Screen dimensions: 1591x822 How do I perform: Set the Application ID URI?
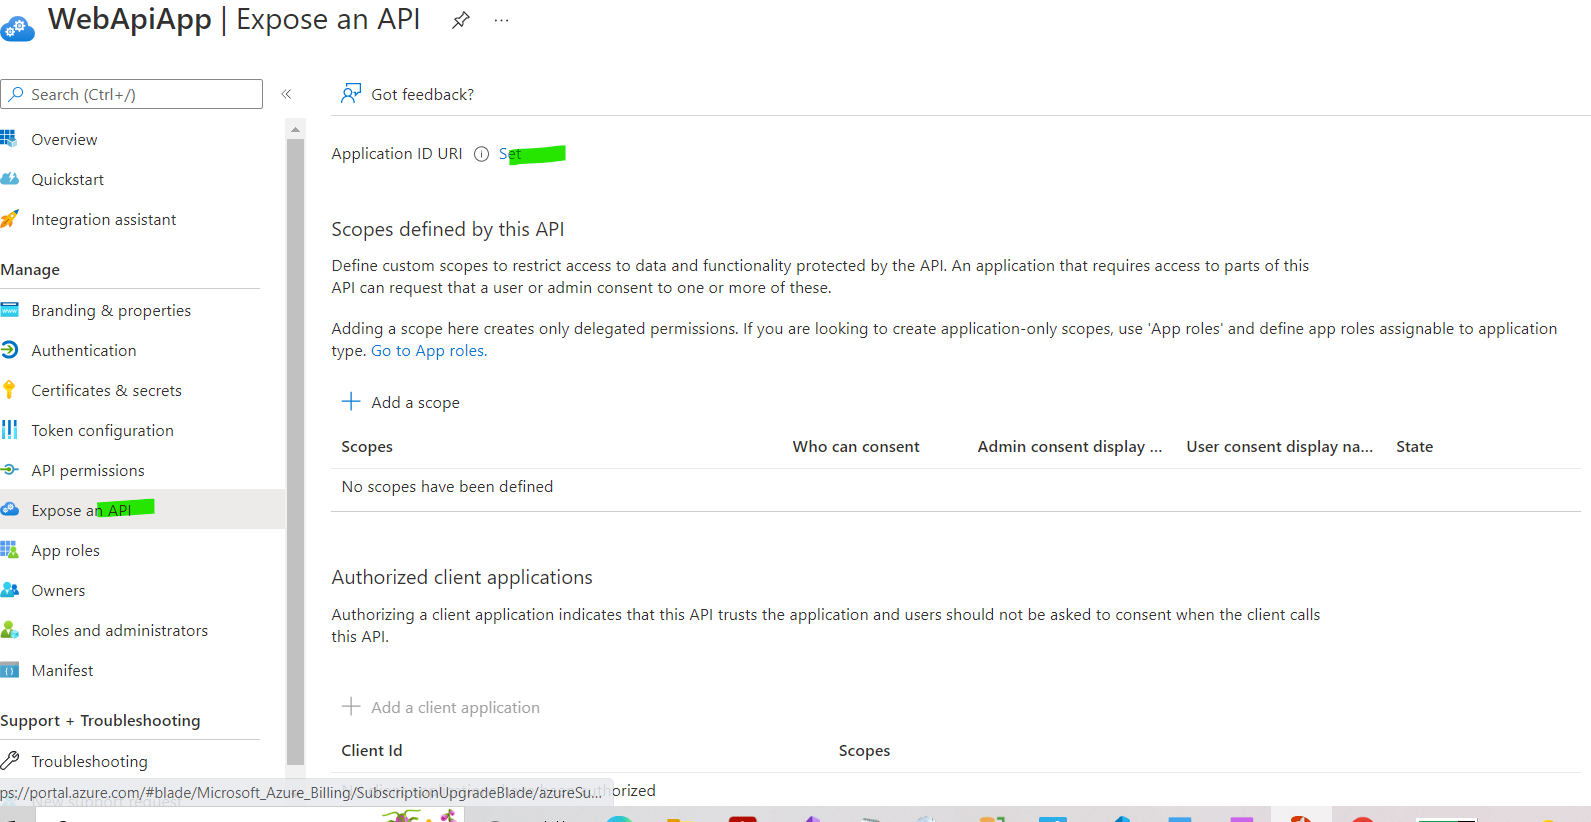coord(510,154)
